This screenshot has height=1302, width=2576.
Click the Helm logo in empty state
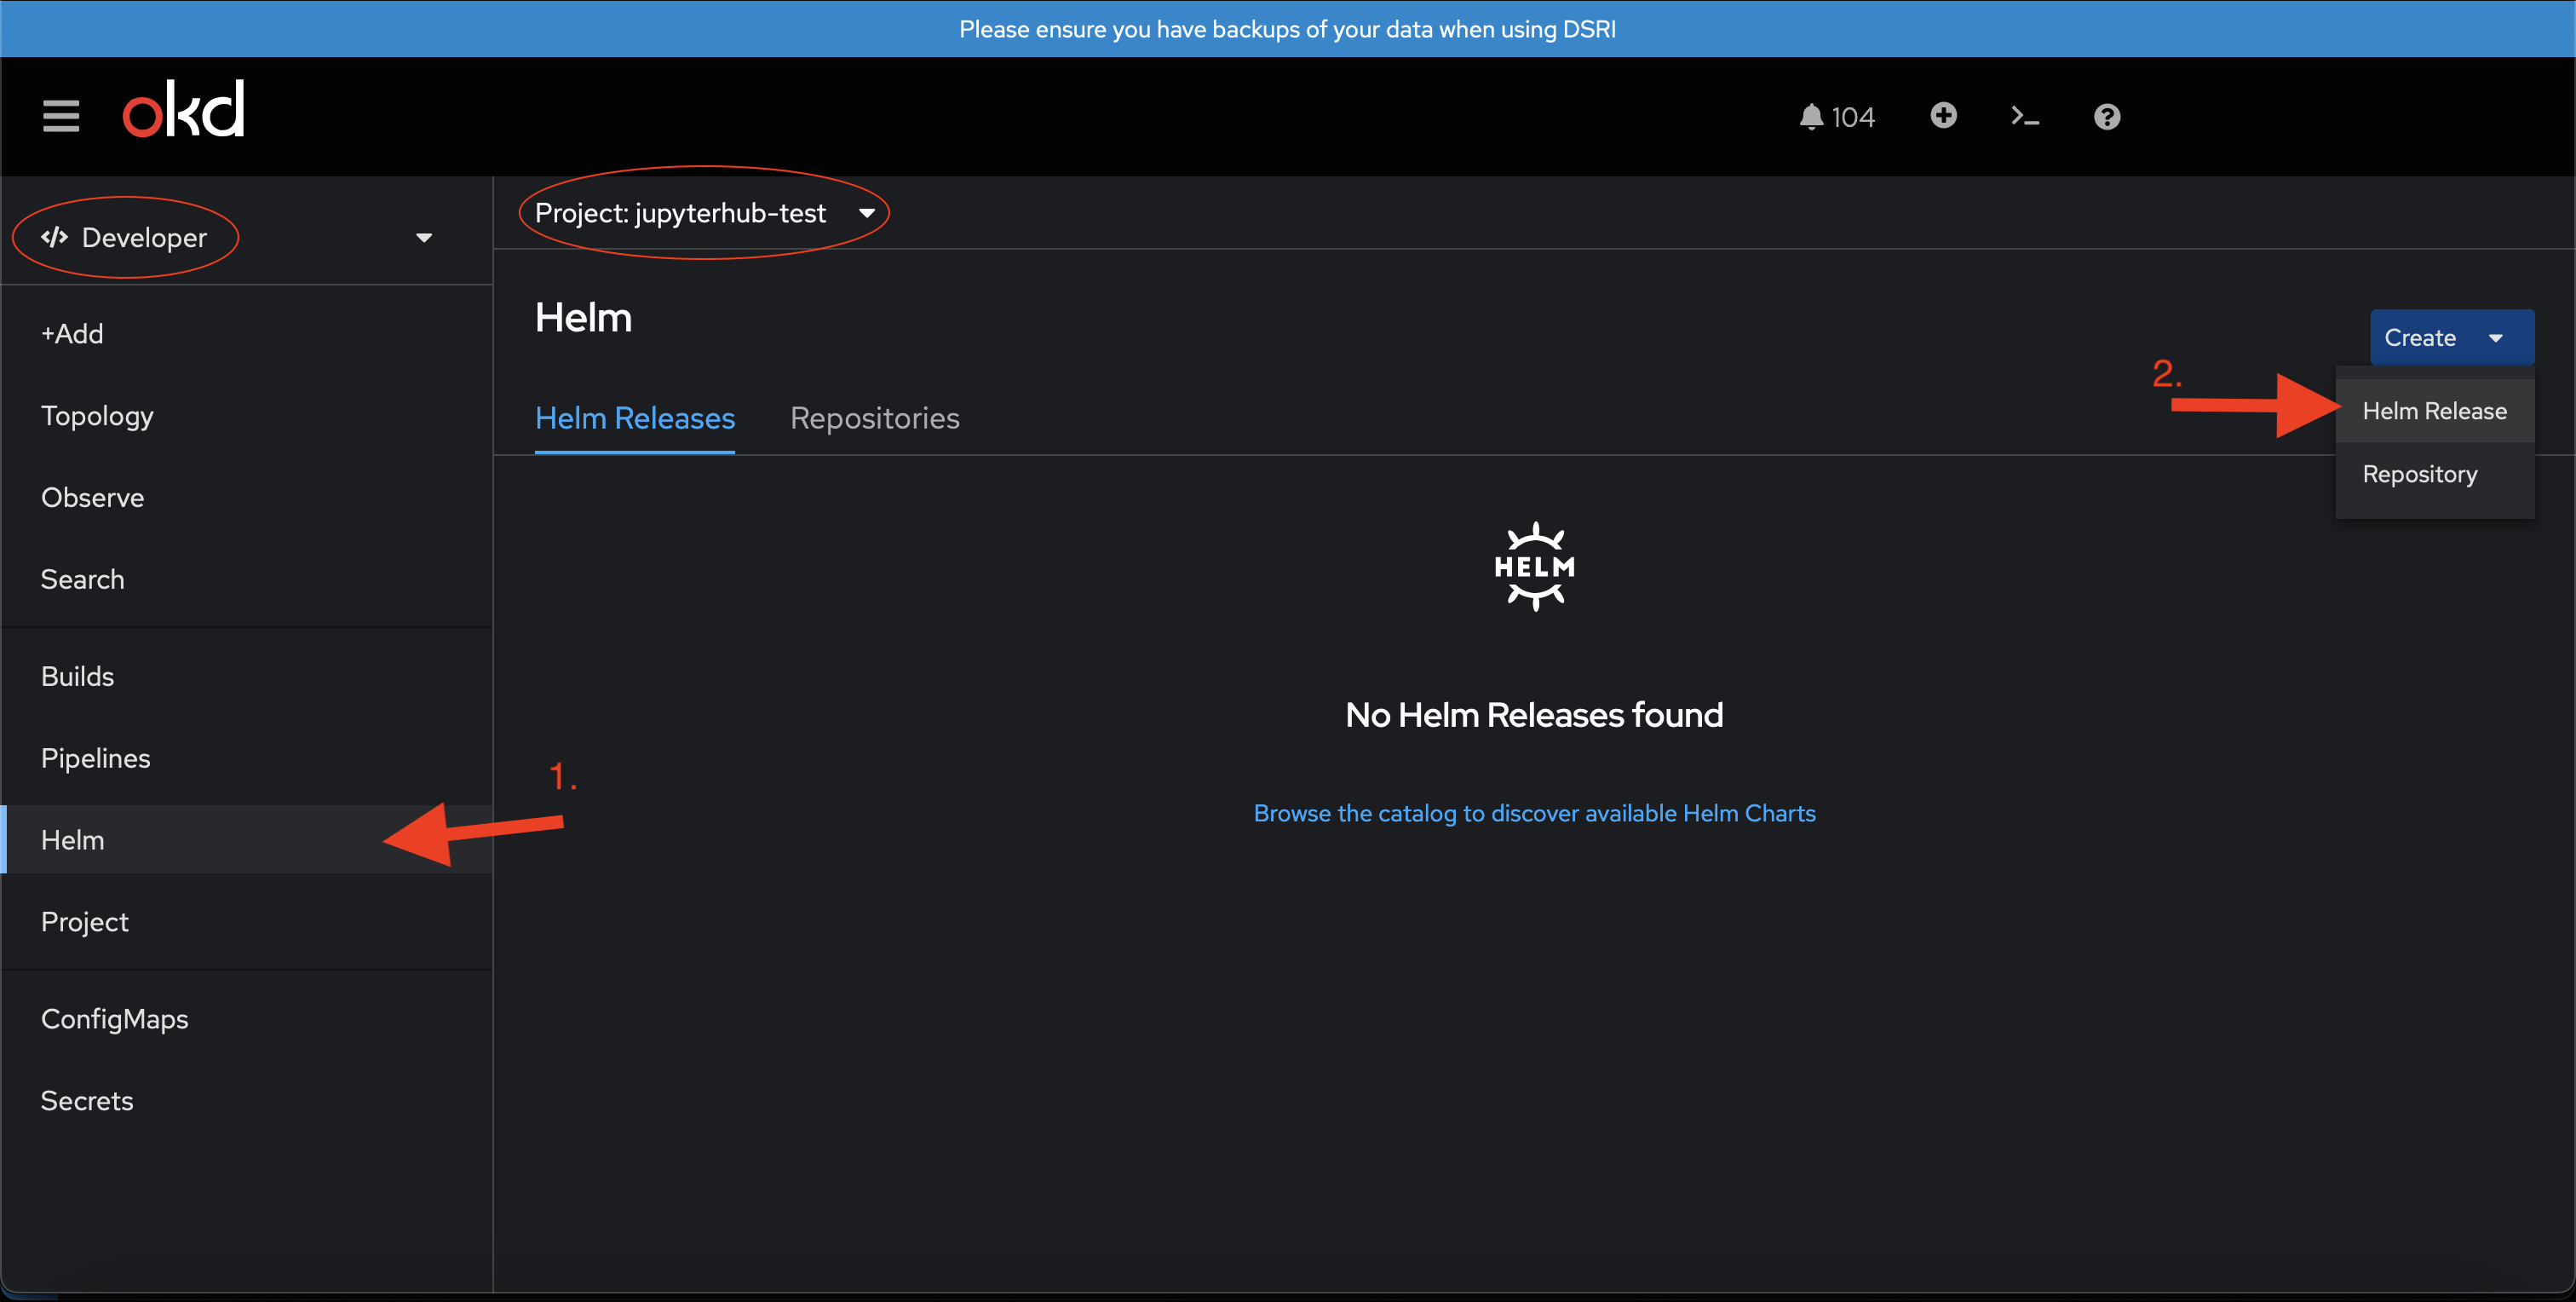click(x=1534, y=566)
